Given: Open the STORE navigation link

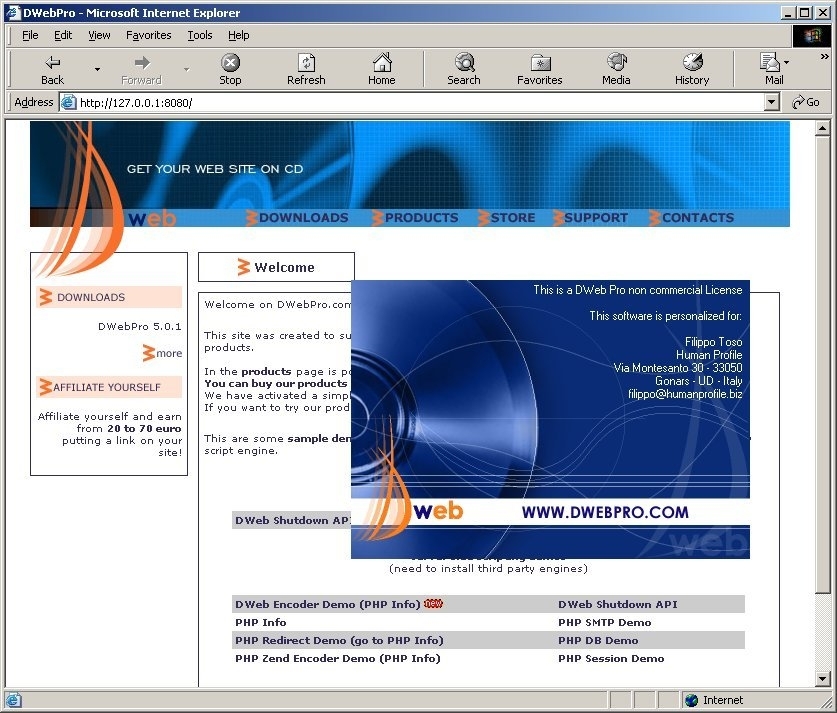Looking at the screenshot, I should (507, 218).
